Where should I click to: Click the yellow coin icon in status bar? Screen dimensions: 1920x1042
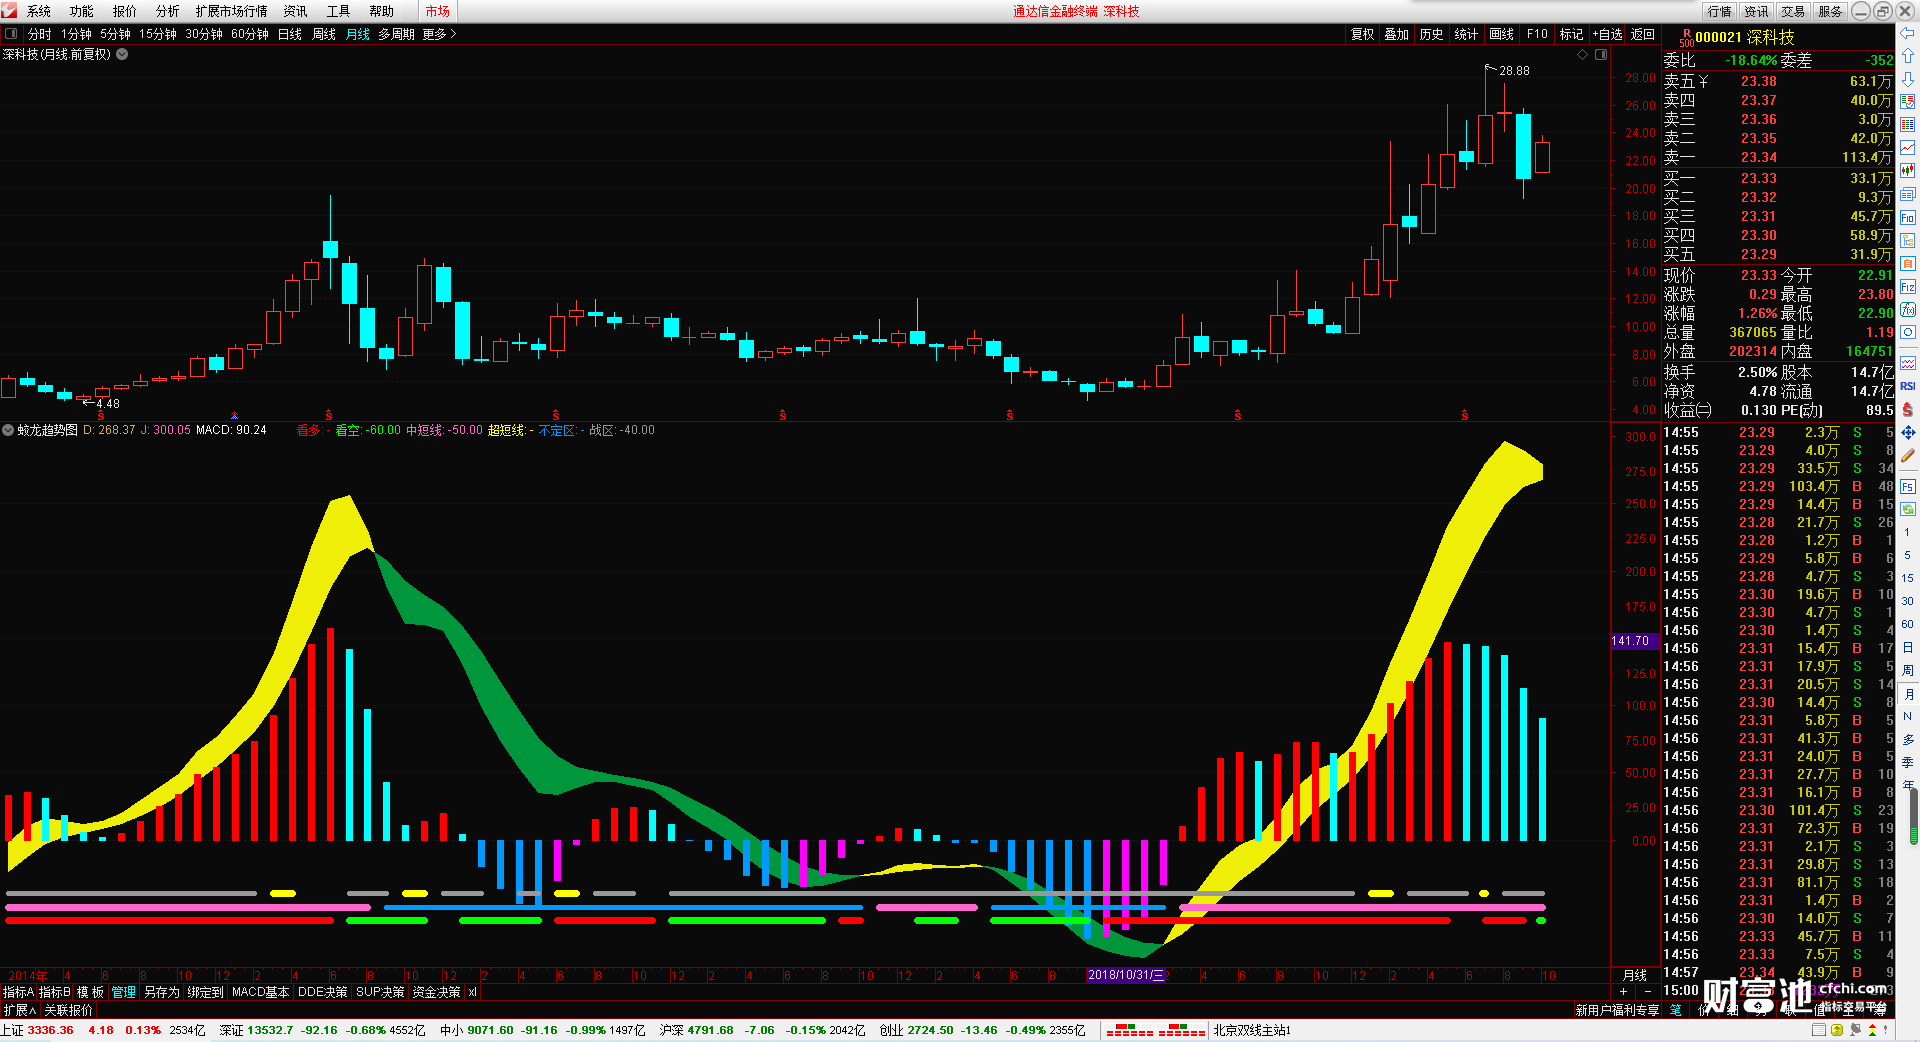tap(1837, 1030)
